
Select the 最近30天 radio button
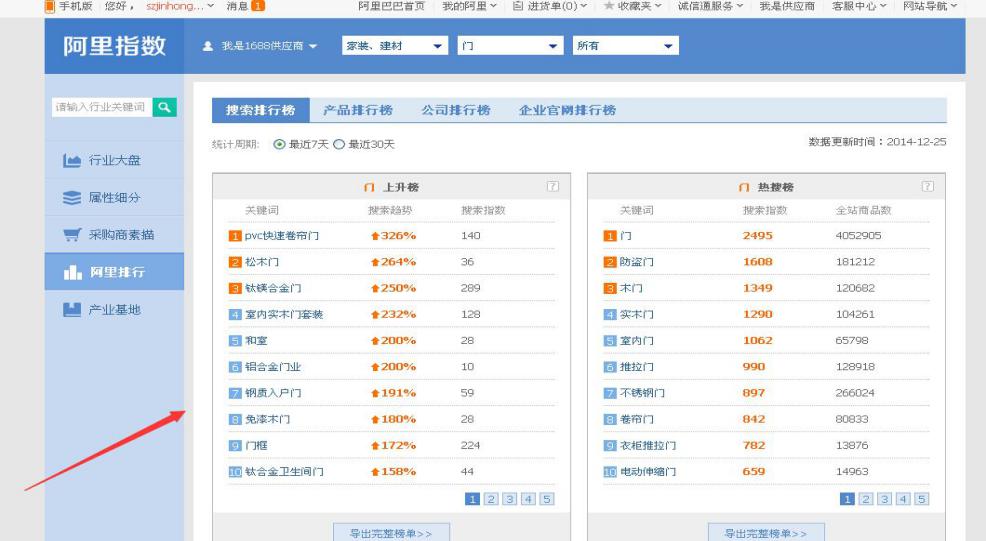pyautogui.click(x=339, y=145)
